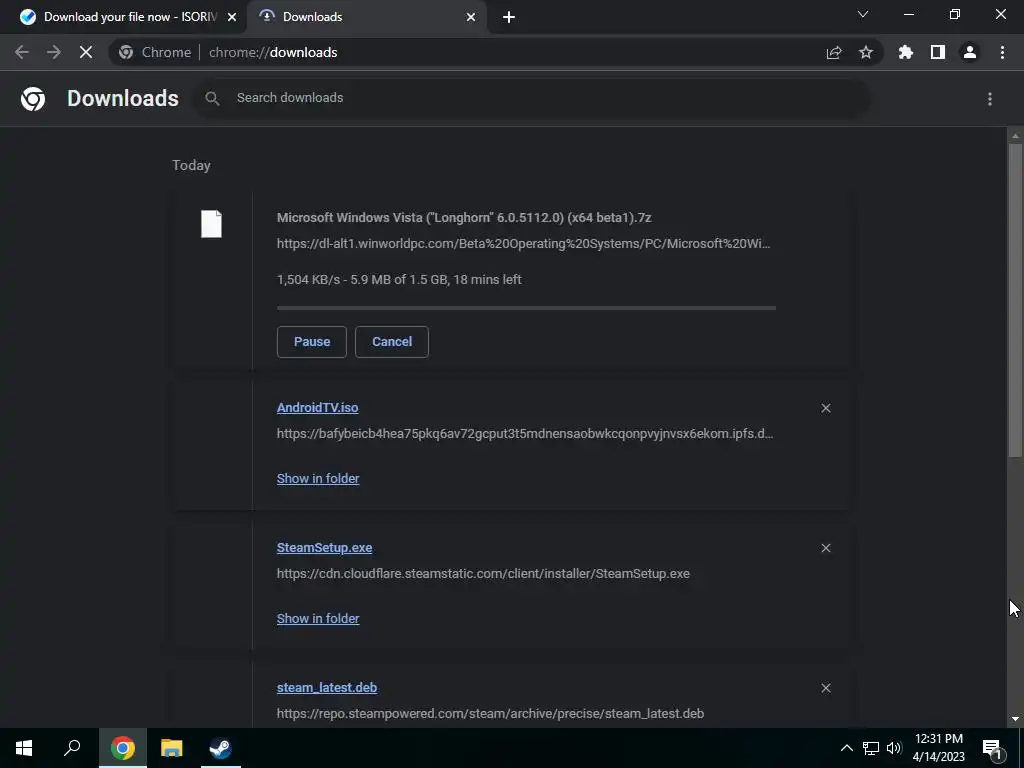Click the scrollbar up arrow

pyautogui.click(x=1015, y=136)
